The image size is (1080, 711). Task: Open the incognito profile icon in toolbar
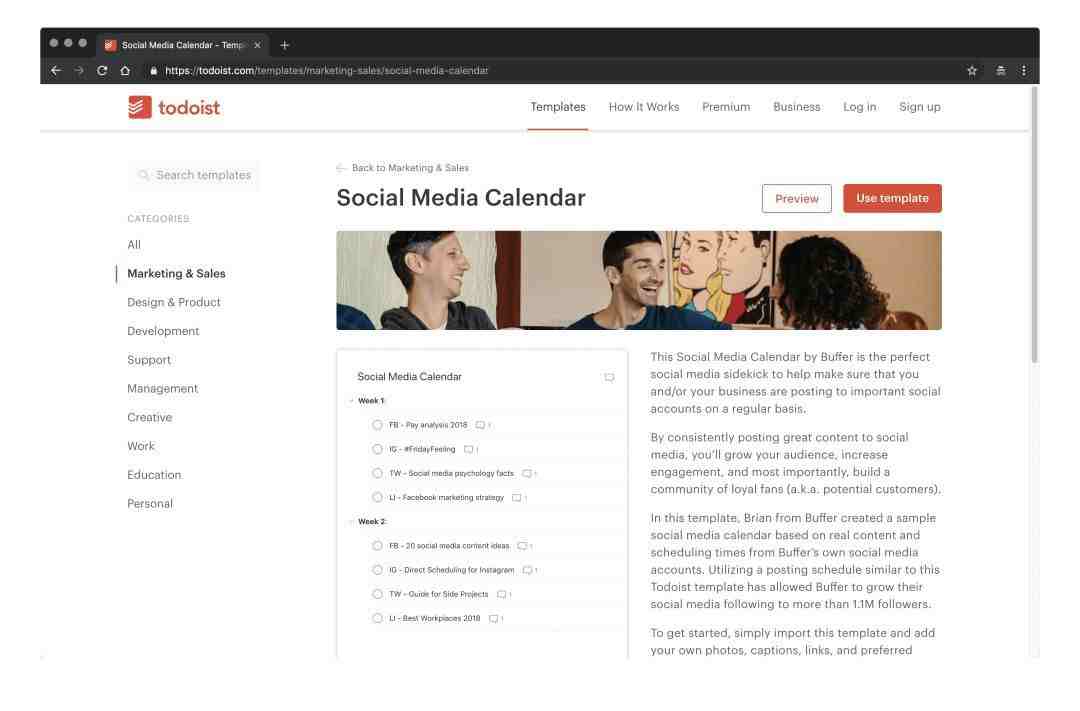[1001, 70]
